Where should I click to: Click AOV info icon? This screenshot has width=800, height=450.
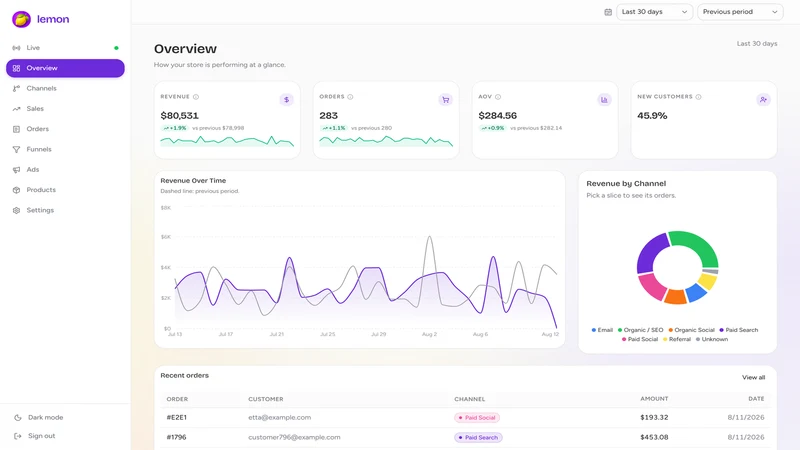tap(498, 97)
